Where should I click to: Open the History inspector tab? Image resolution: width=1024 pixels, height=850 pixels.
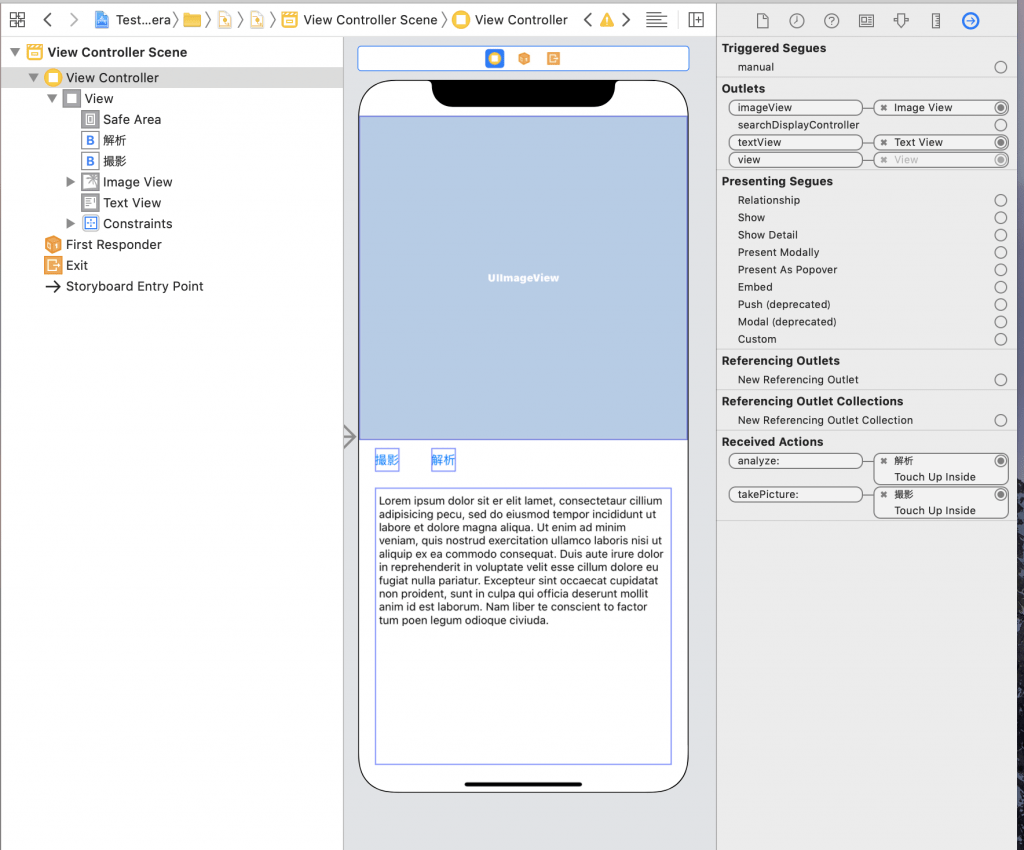pos(797,21)
